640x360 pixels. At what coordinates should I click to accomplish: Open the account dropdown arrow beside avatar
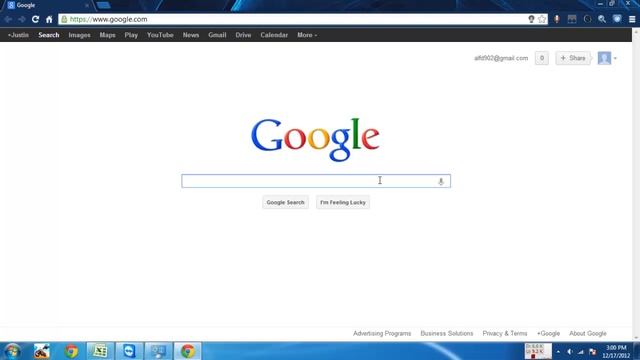[x=615, y=58]
